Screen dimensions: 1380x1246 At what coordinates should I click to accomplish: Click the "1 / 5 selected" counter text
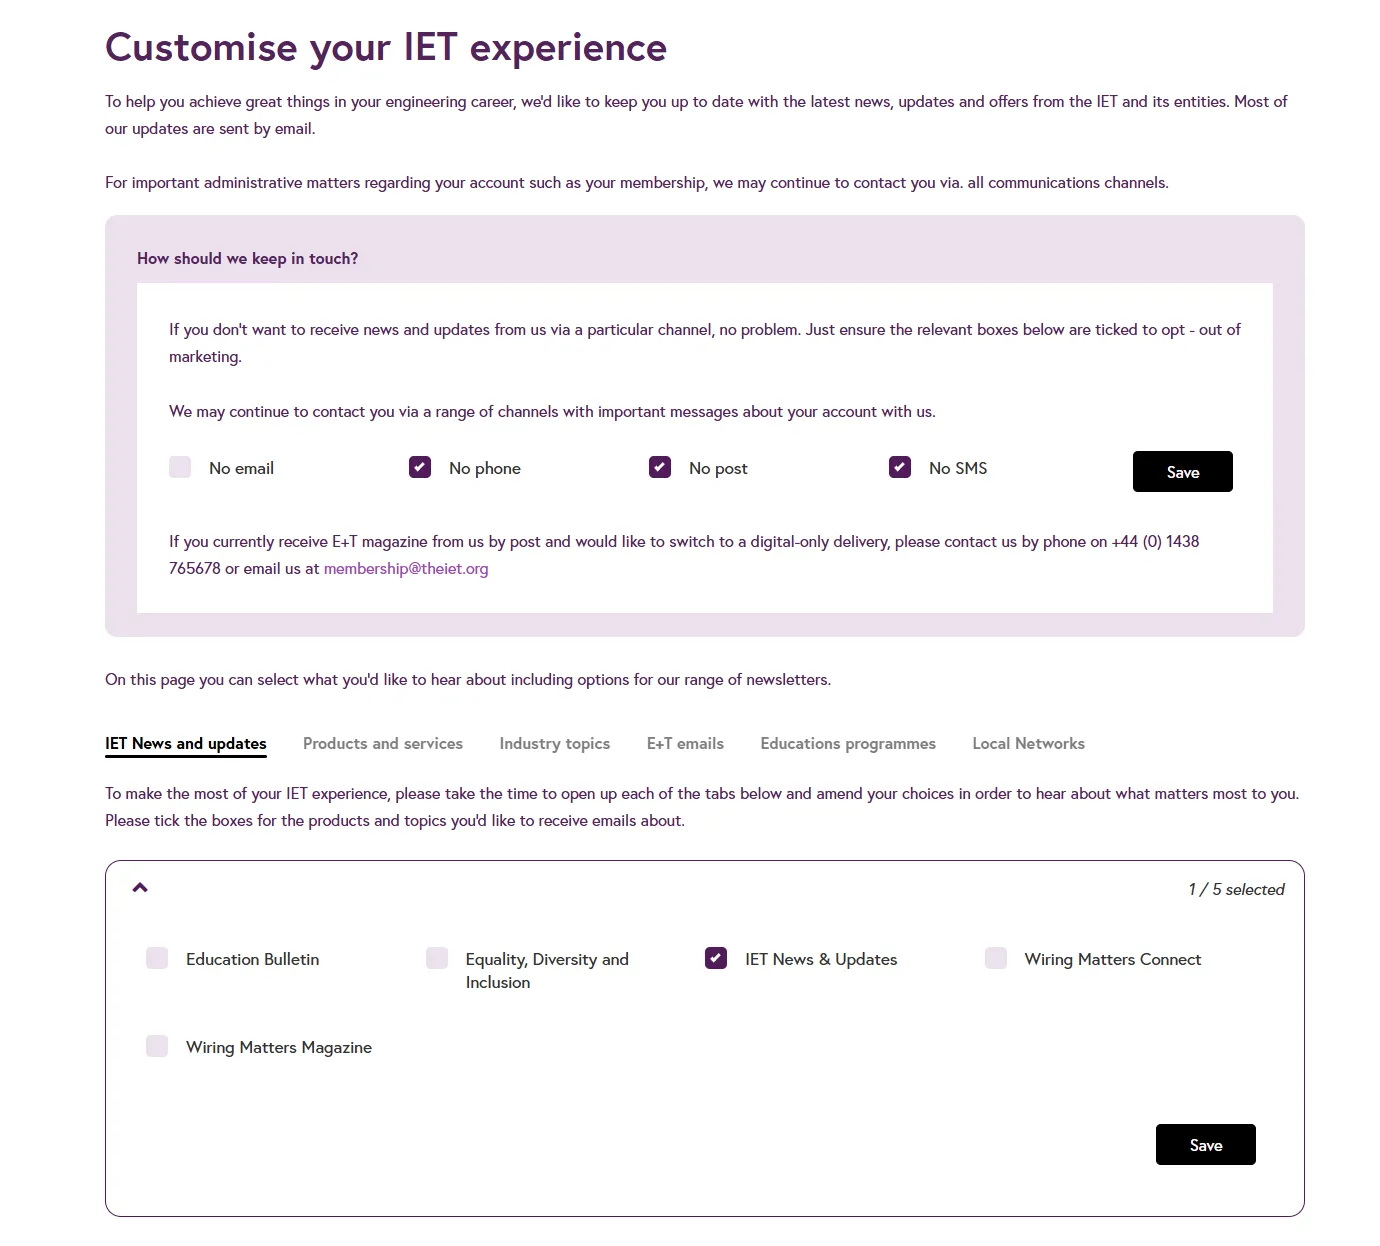click(x=1236, y=890)
